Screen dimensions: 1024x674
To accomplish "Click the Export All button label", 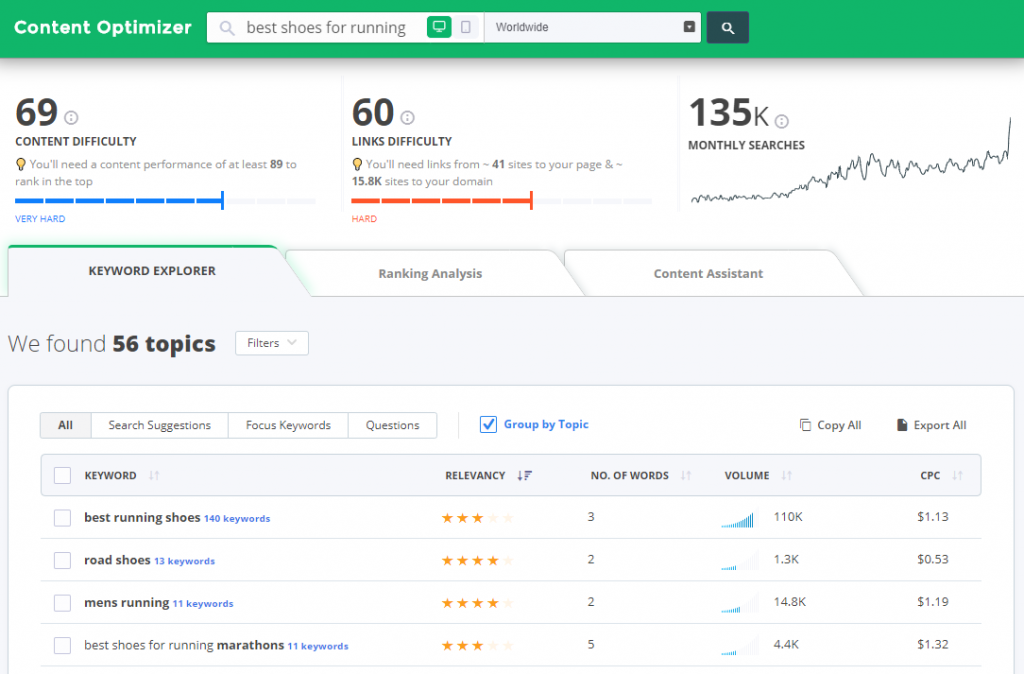I will pyautogui.click(x=940, y=425).
